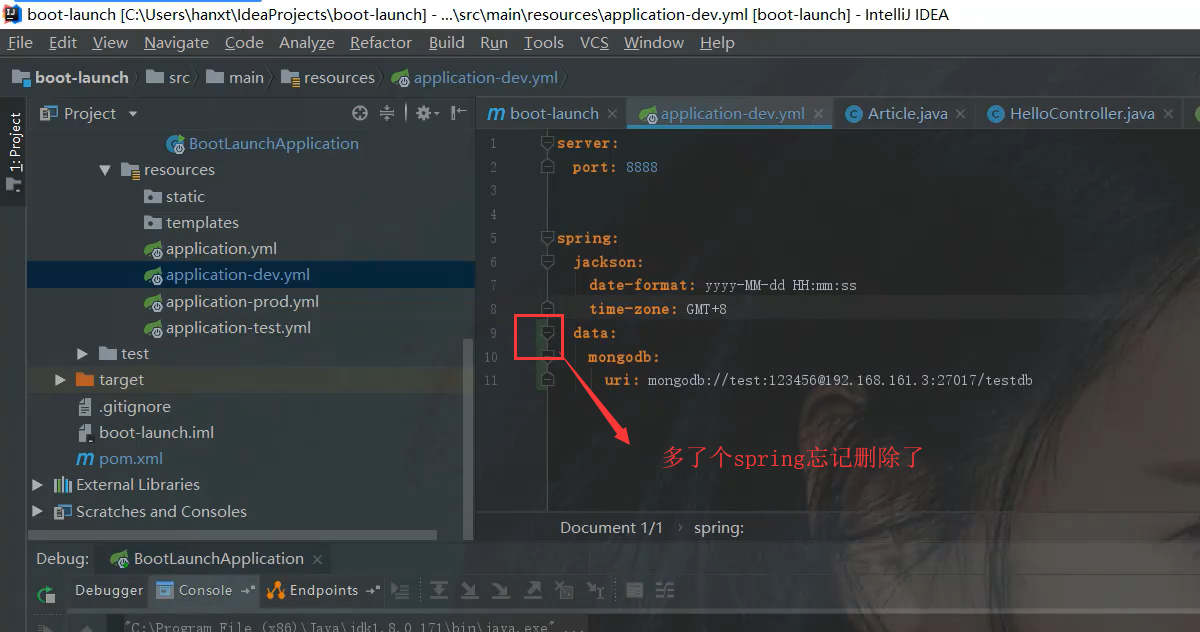Screen dimensions: 1200x632
Task: Open the Project panel gear settings
Action: point(427,113)
